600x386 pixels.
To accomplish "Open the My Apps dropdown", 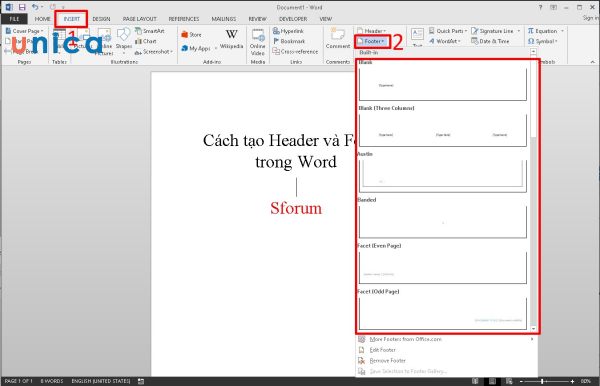I will (x=199, y=48).
